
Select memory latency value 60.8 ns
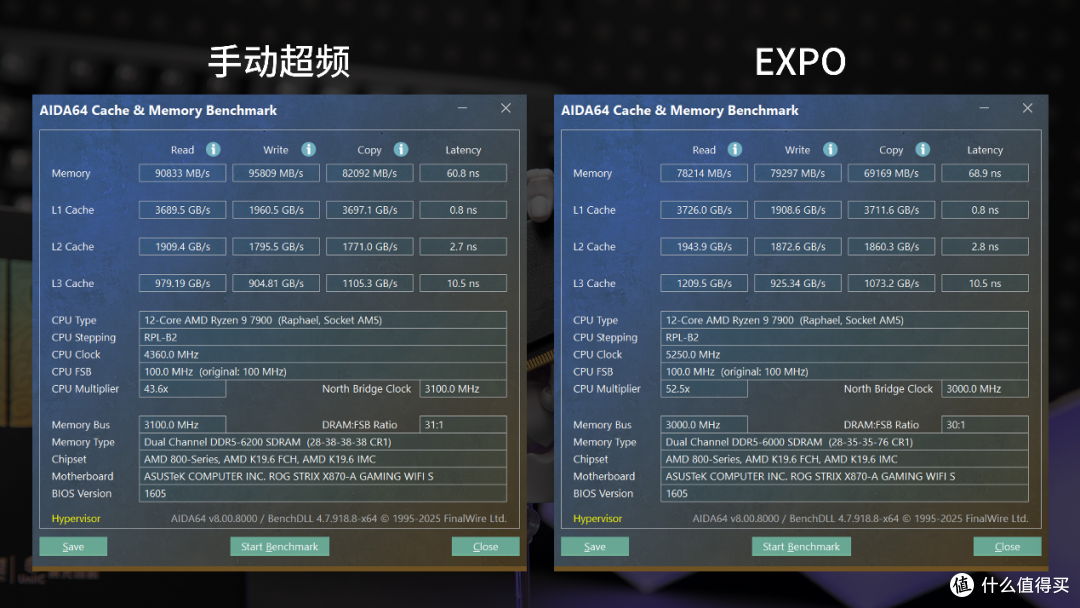pos(463,173)
